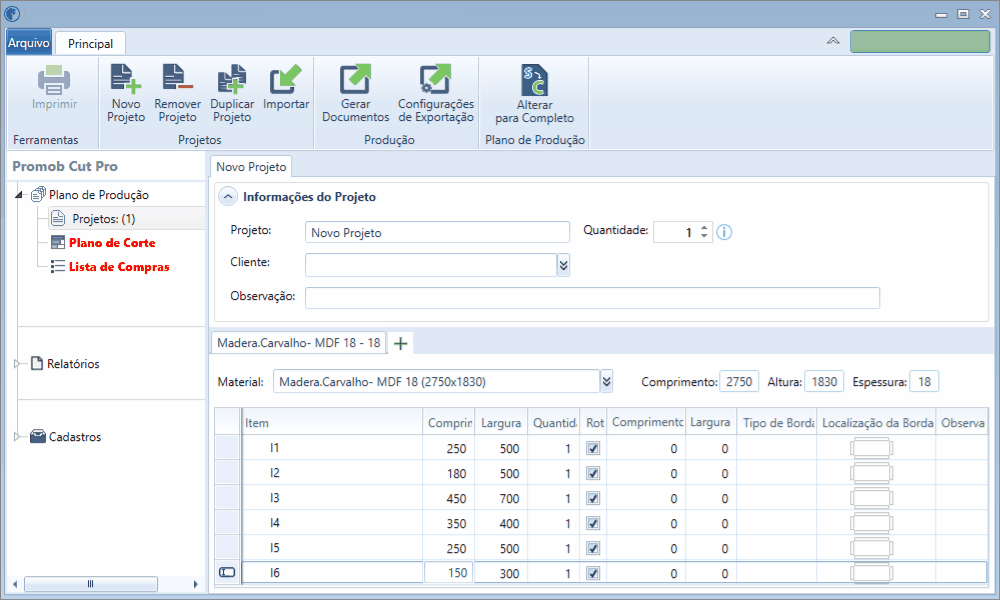Open Plano de Corte in the tree
Viewport: 1000px width, 600px height.
click(x=112, y=242)
